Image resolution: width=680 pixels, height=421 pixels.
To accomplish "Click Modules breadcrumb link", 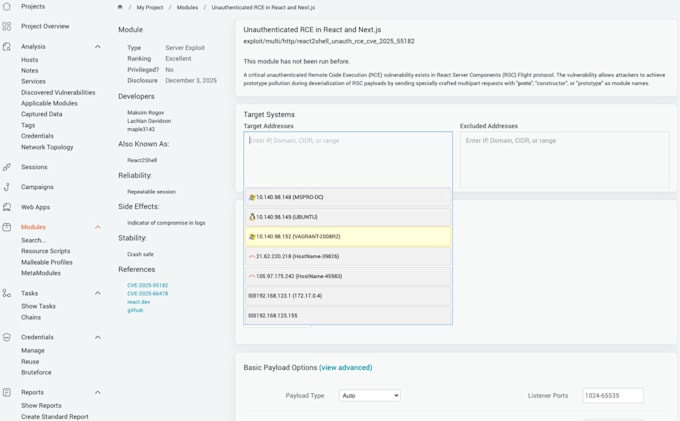I will [x=187, y=7].
